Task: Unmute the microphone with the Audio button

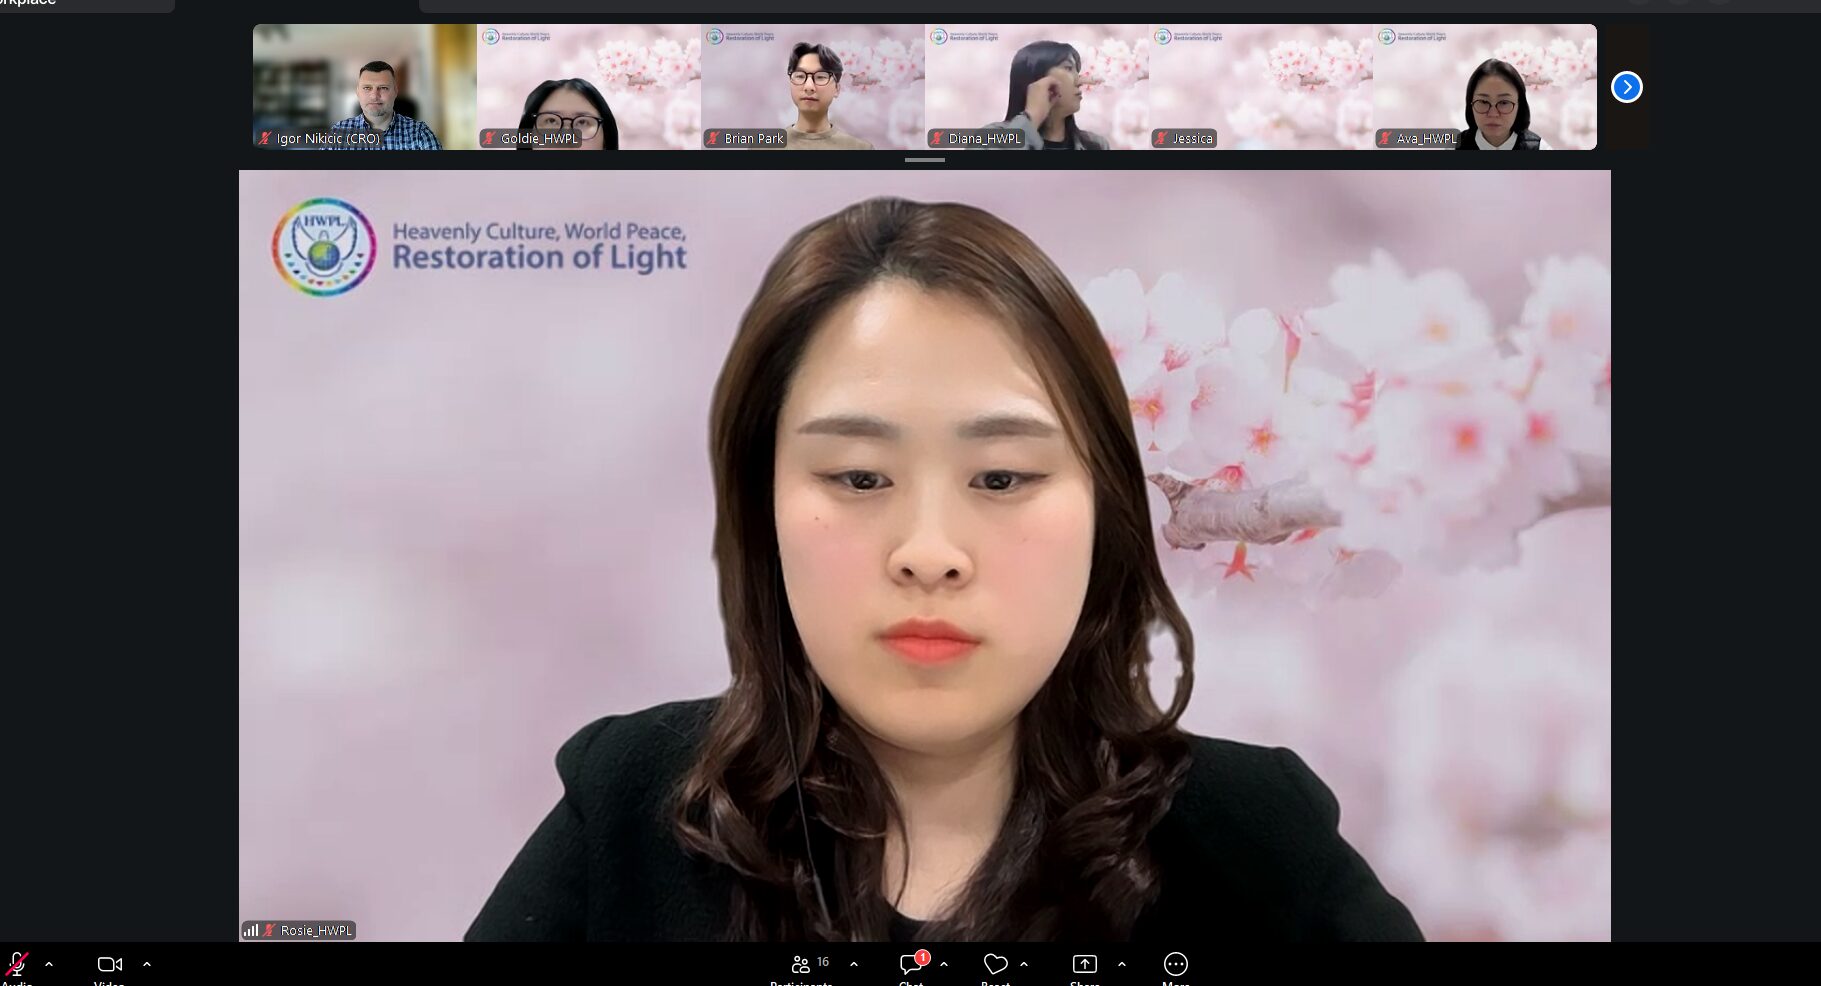Action: pyautogui.click(x=17, y=965)
